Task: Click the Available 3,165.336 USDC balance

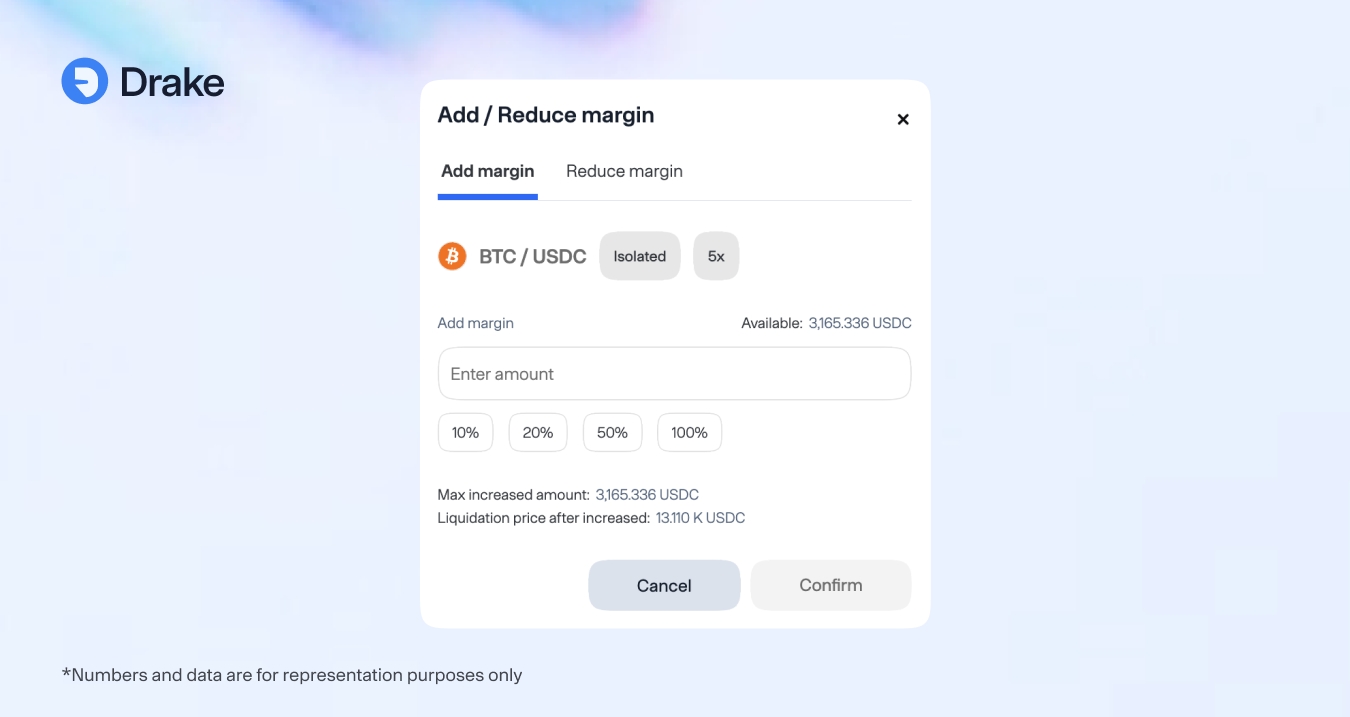Action: [860, 323]
